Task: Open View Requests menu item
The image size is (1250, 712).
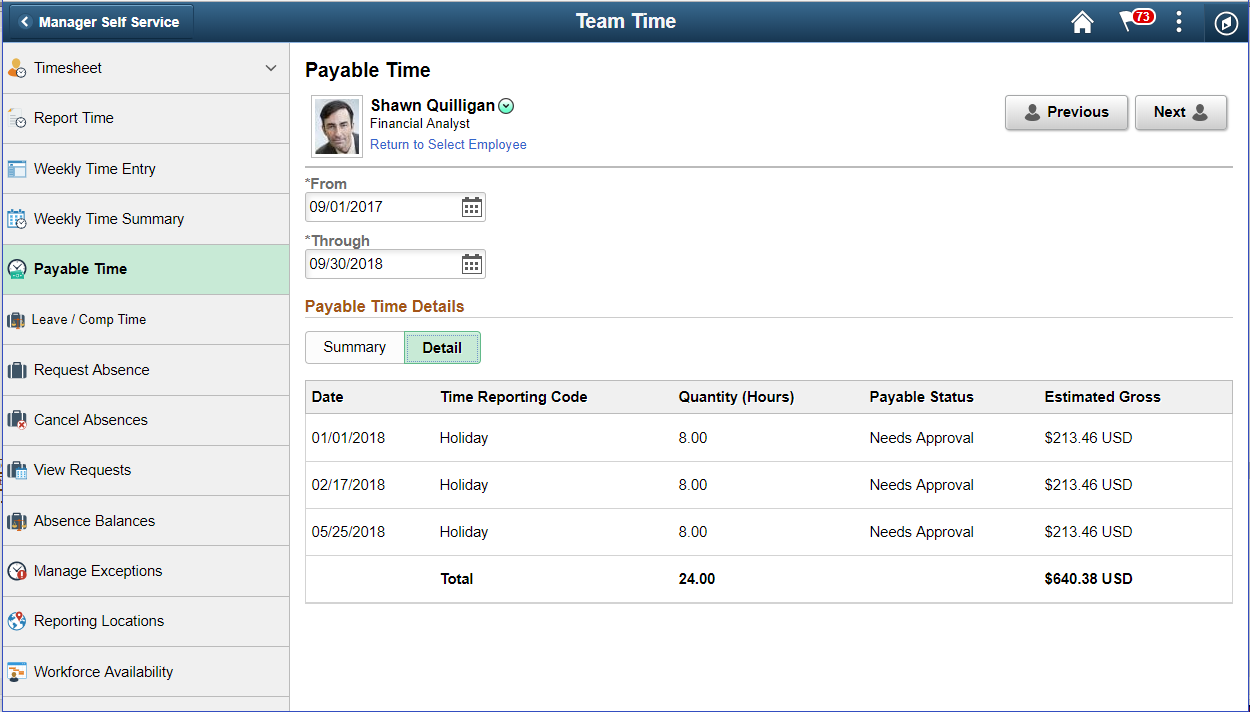Action: pyautogui.click(x=146, y=470)
